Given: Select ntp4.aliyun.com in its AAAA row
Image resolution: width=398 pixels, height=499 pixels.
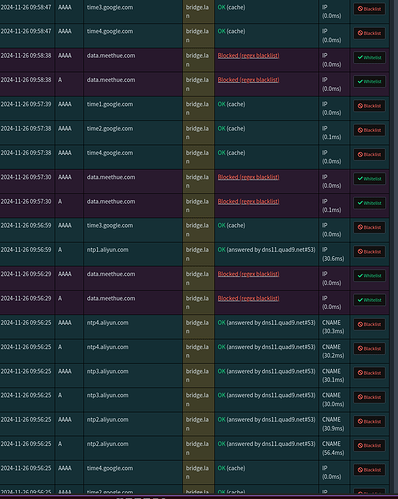Looking at the screenshot, I should 107,323.
